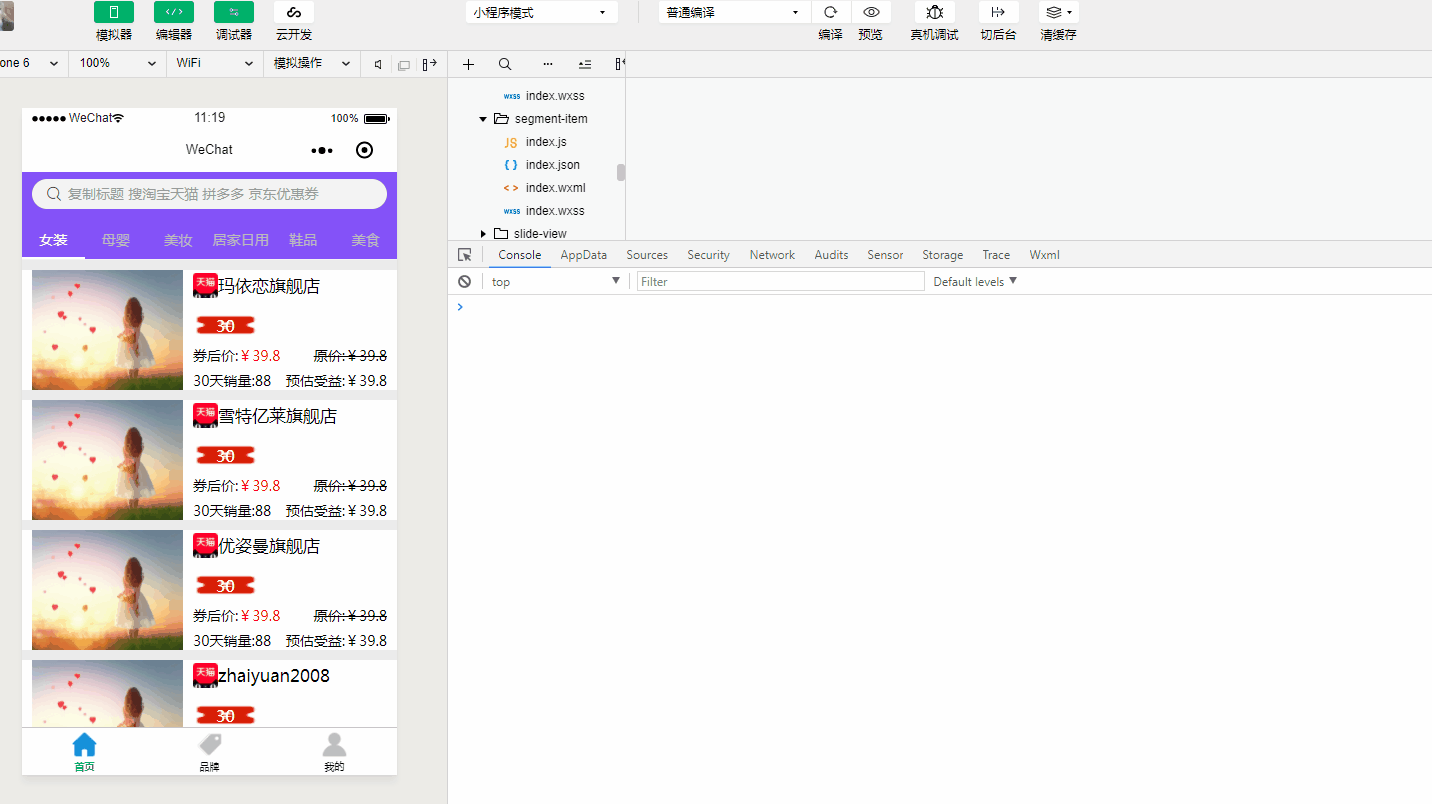Toggle the 编辑器 editor panel
This screenshot has height=804, width=1432.
pyautogui.click(x=173, y=12)
